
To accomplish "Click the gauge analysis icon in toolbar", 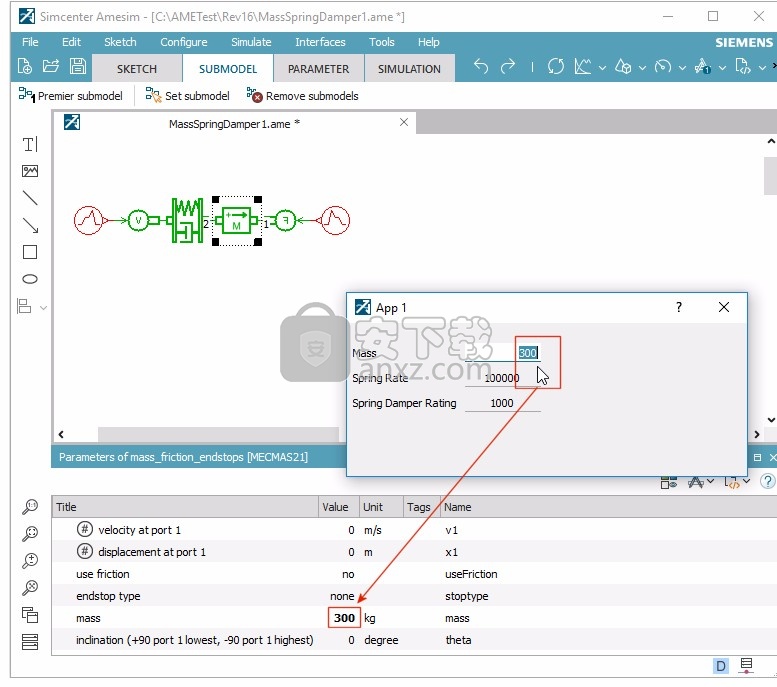I will 663,66.
